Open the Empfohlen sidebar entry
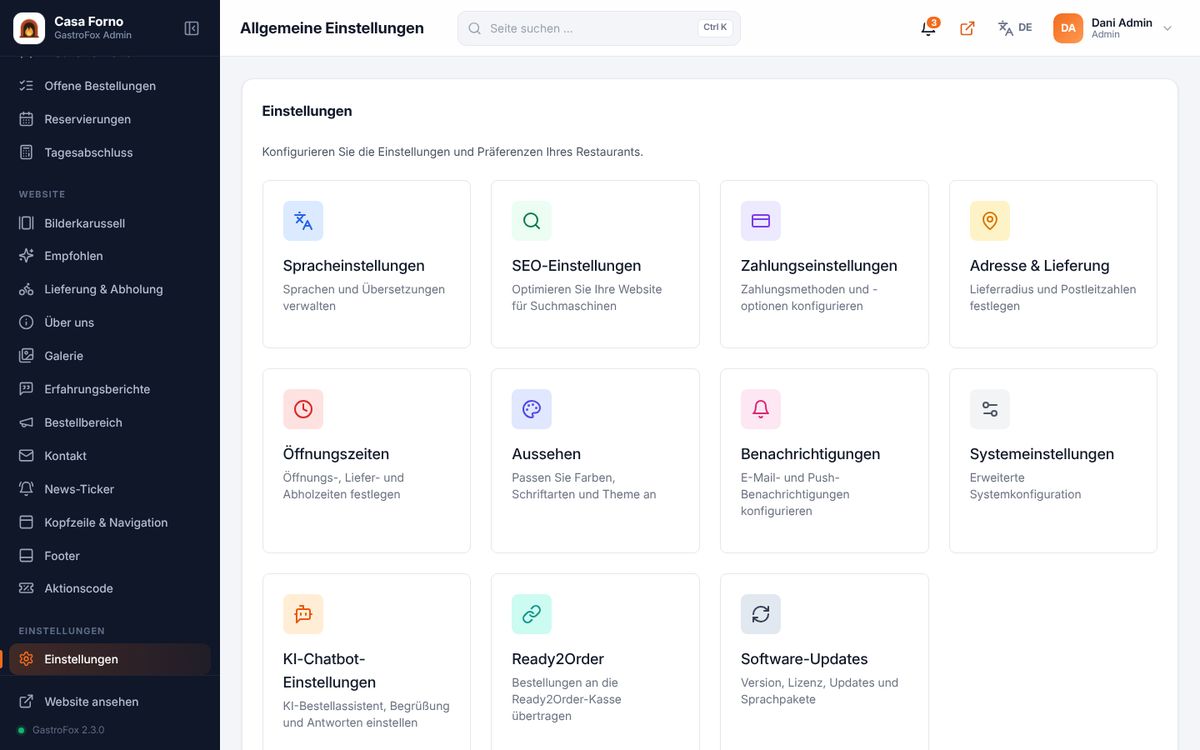 110,256
